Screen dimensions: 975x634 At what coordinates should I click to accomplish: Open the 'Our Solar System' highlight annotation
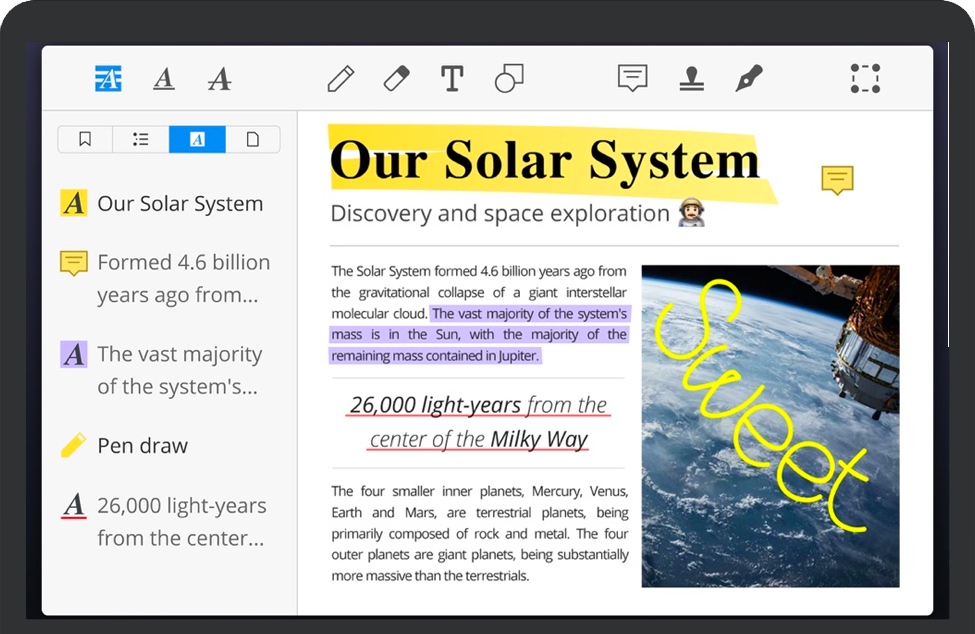coord(180,204)
